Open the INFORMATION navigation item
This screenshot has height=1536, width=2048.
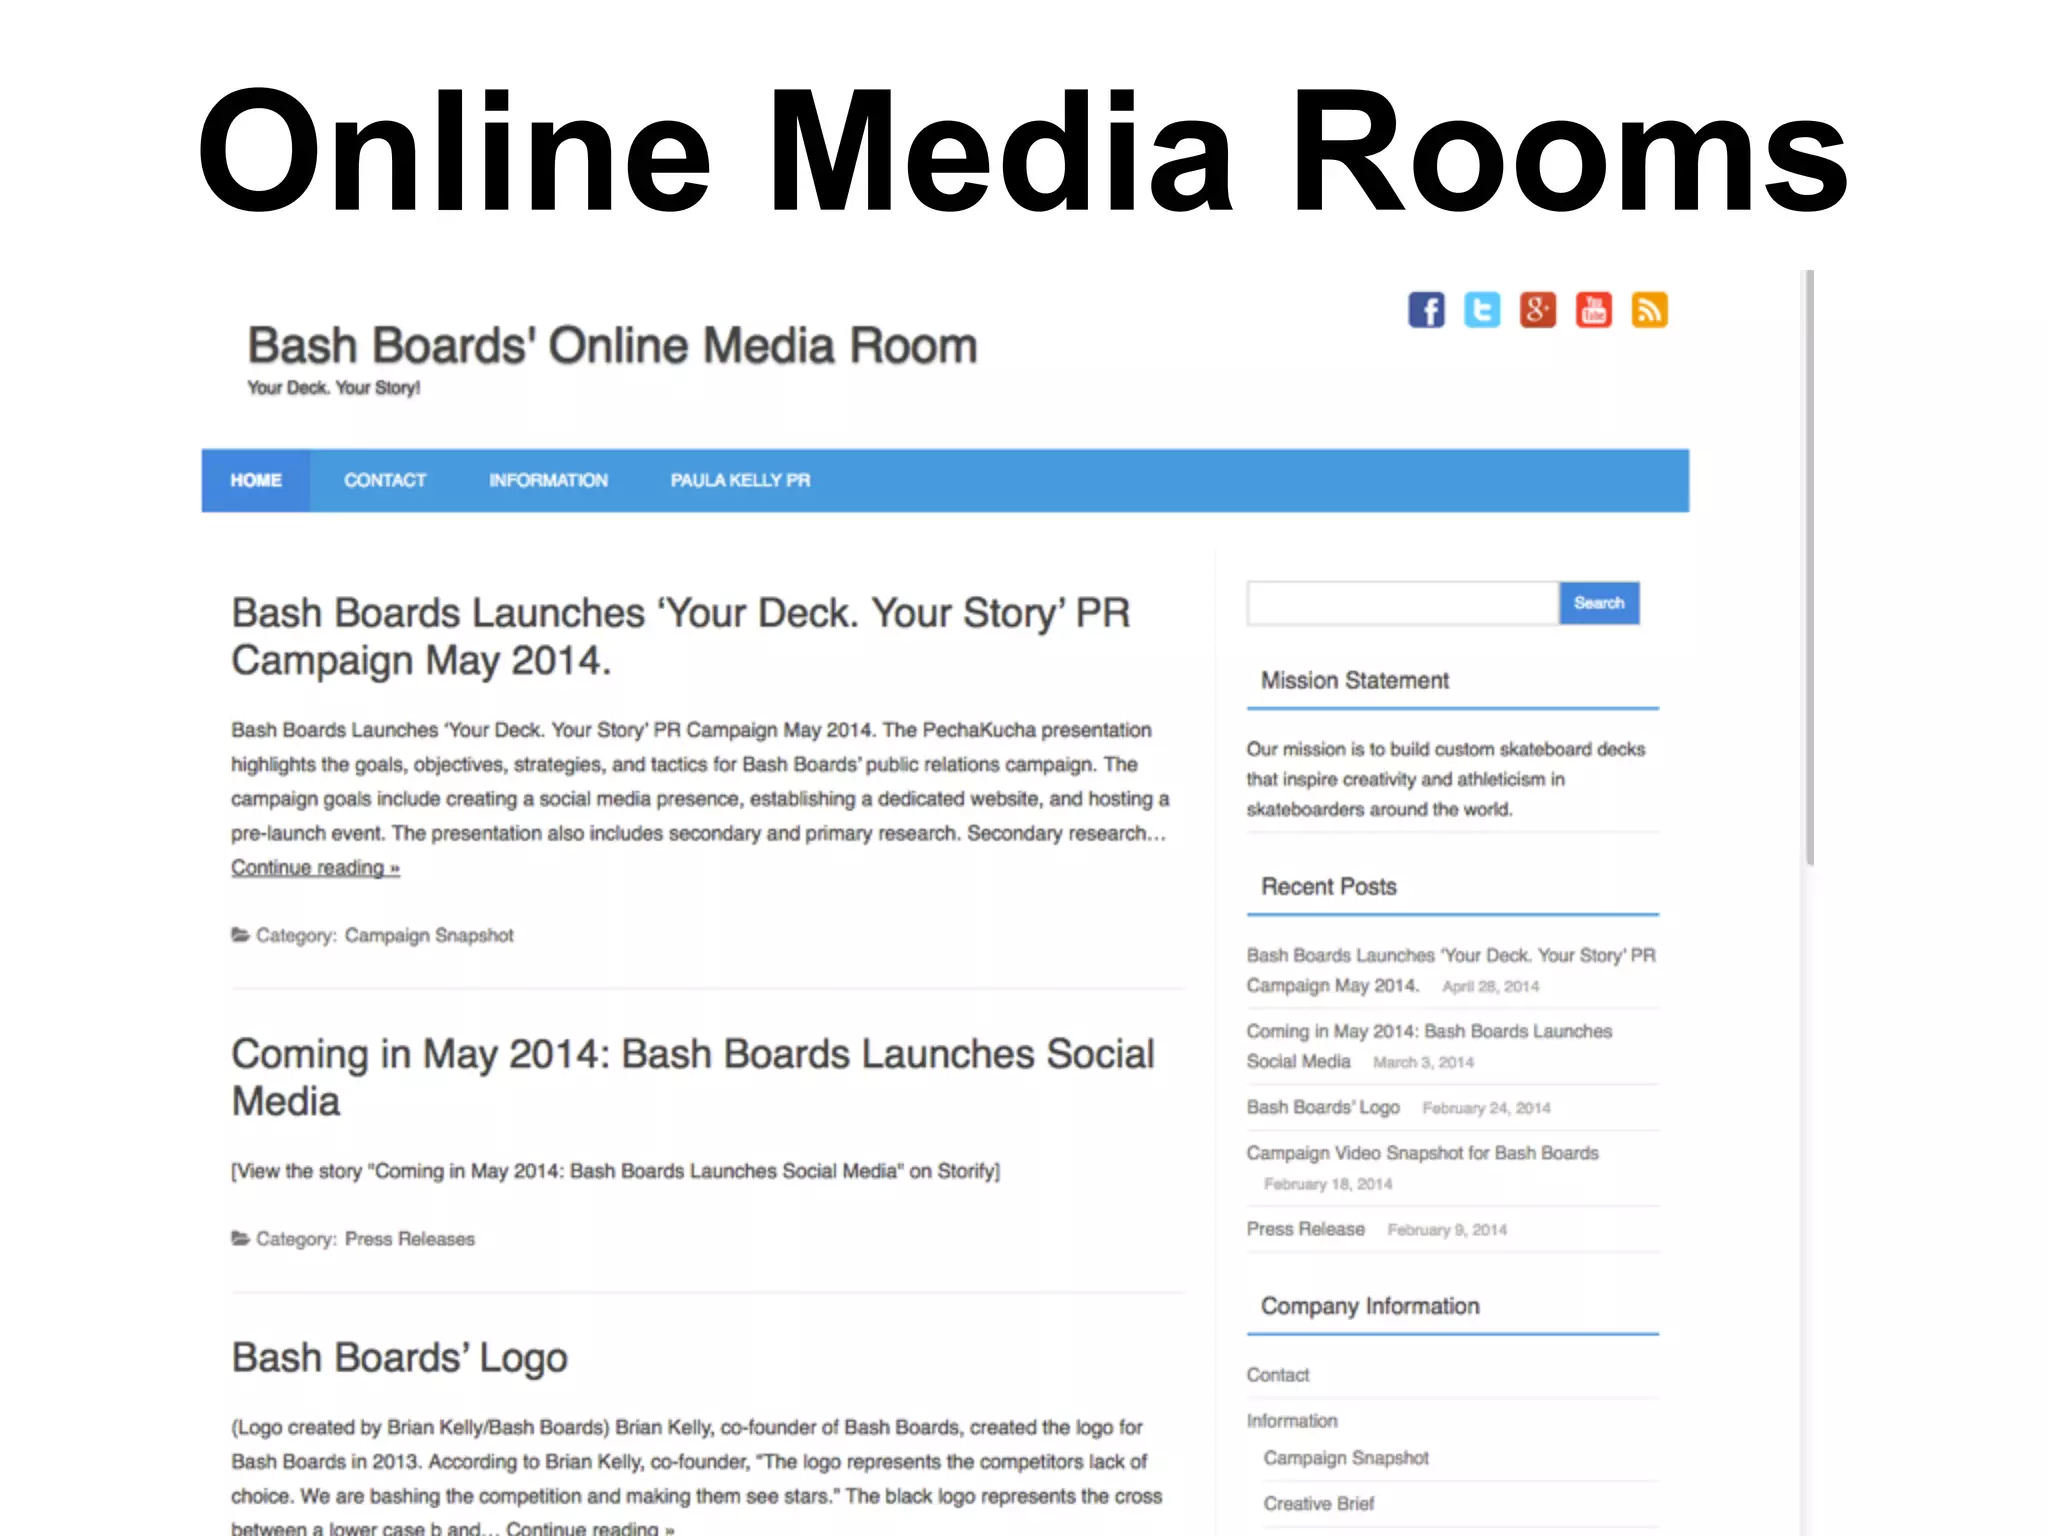tap(548, 481)
